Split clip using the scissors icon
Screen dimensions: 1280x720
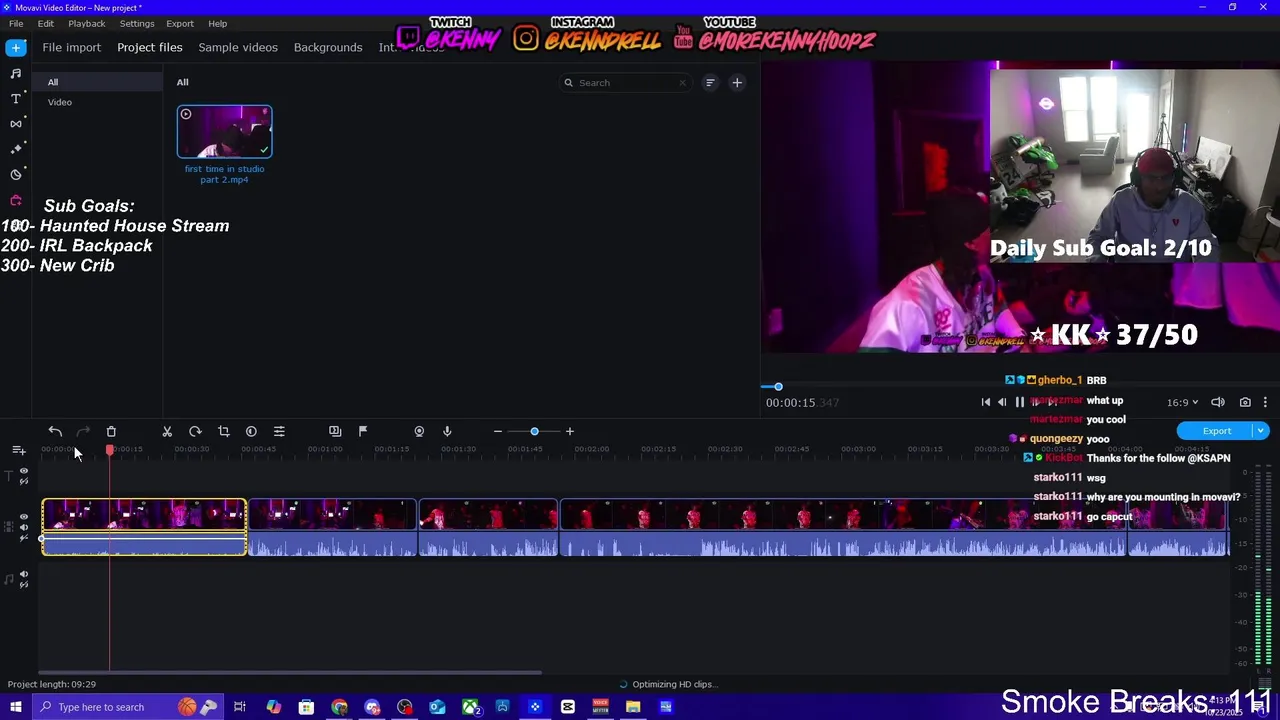(167, 431)
